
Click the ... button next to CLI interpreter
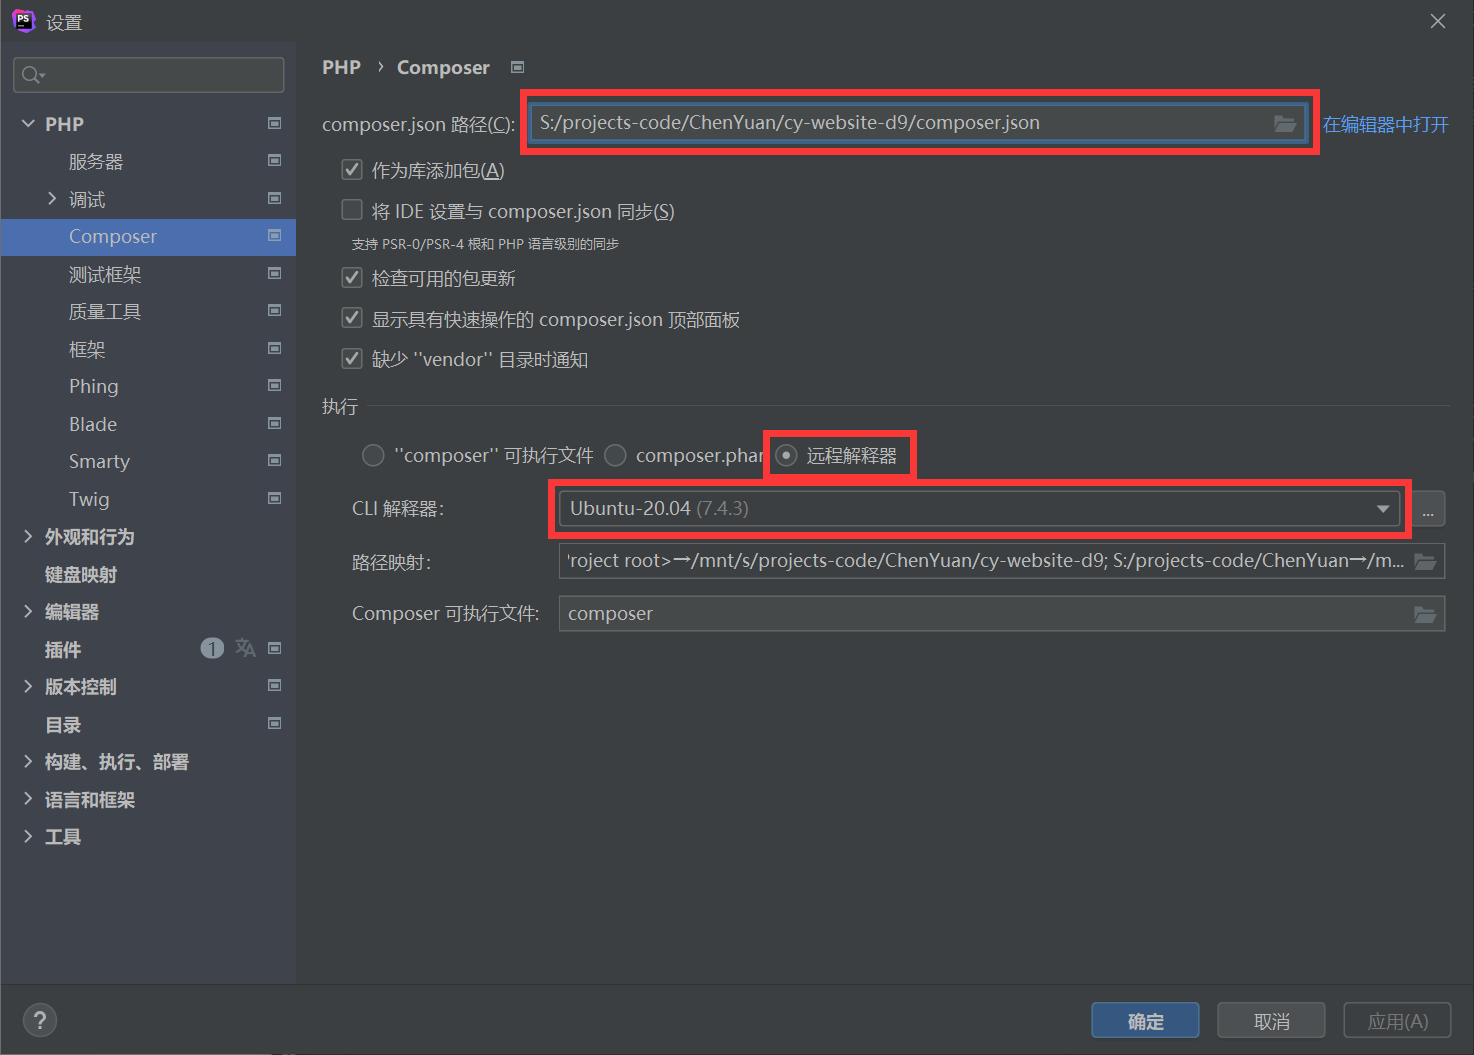click(1427, 509)
